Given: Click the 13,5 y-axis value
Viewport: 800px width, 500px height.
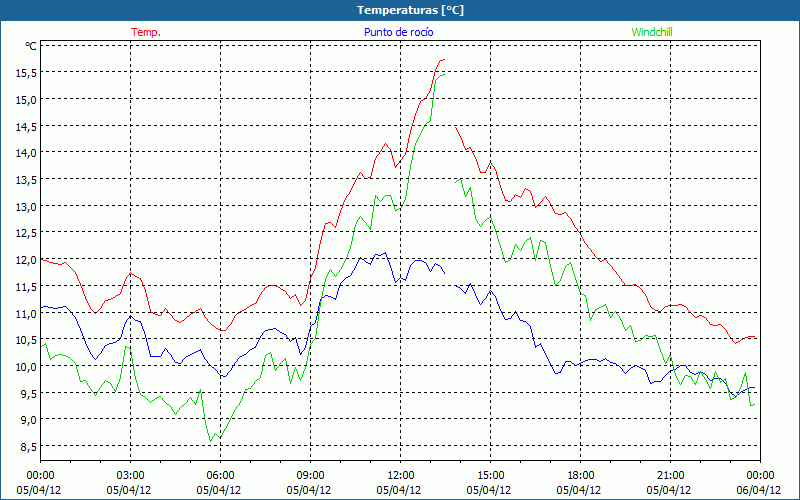Looking at the screenshot, I should coord(26,180).
